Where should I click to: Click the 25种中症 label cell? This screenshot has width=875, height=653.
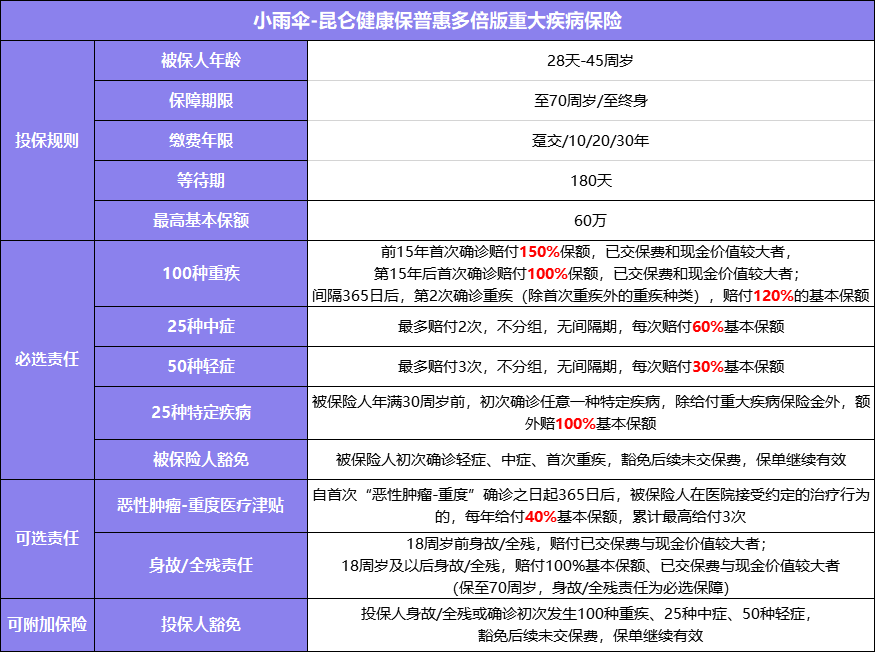201,326
